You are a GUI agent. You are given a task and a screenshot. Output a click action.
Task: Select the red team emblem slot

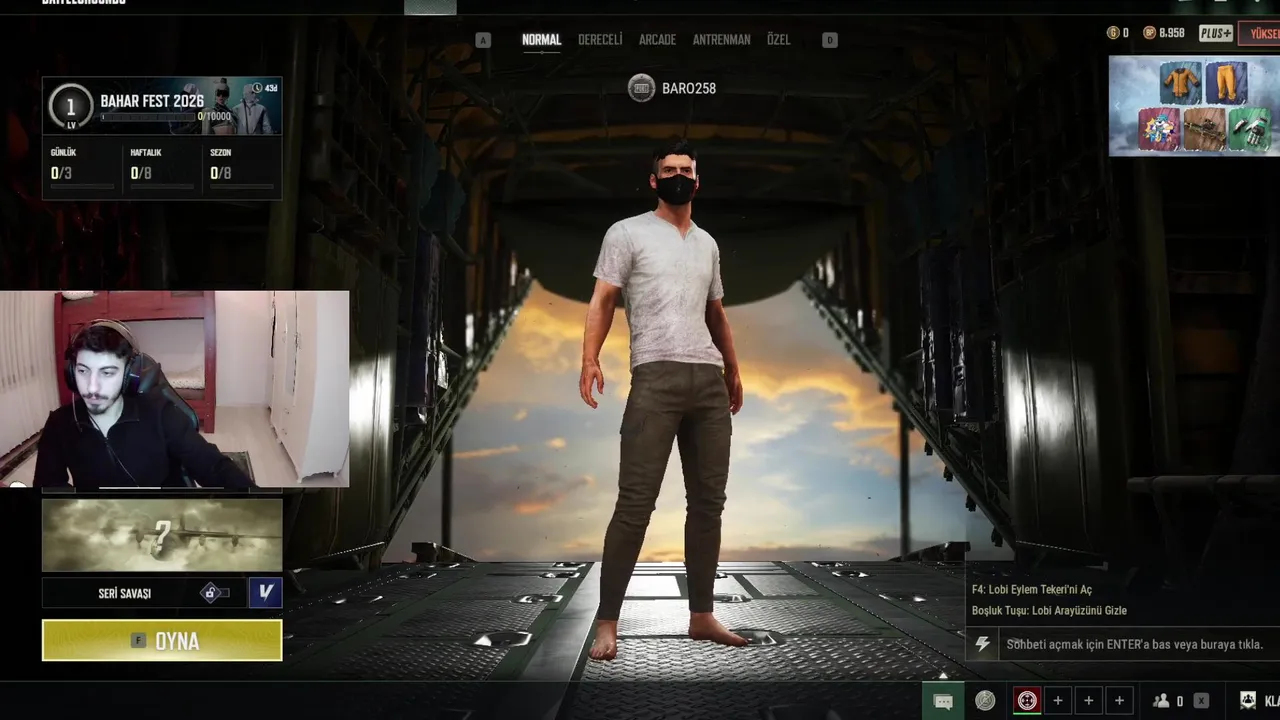(x=1027, y=701)
